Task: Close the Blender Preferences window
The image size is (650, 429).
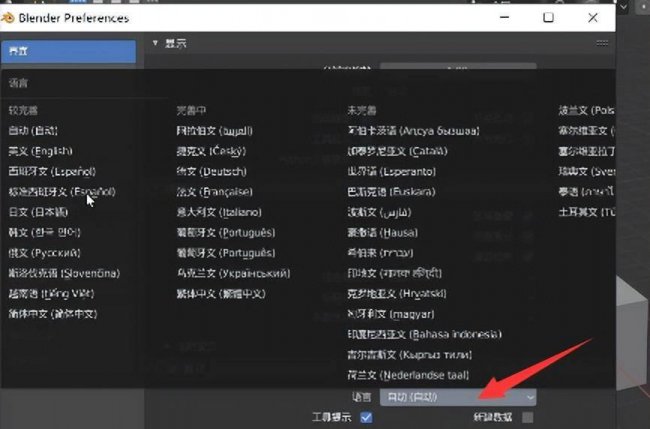Action: [x=593, y=17]
